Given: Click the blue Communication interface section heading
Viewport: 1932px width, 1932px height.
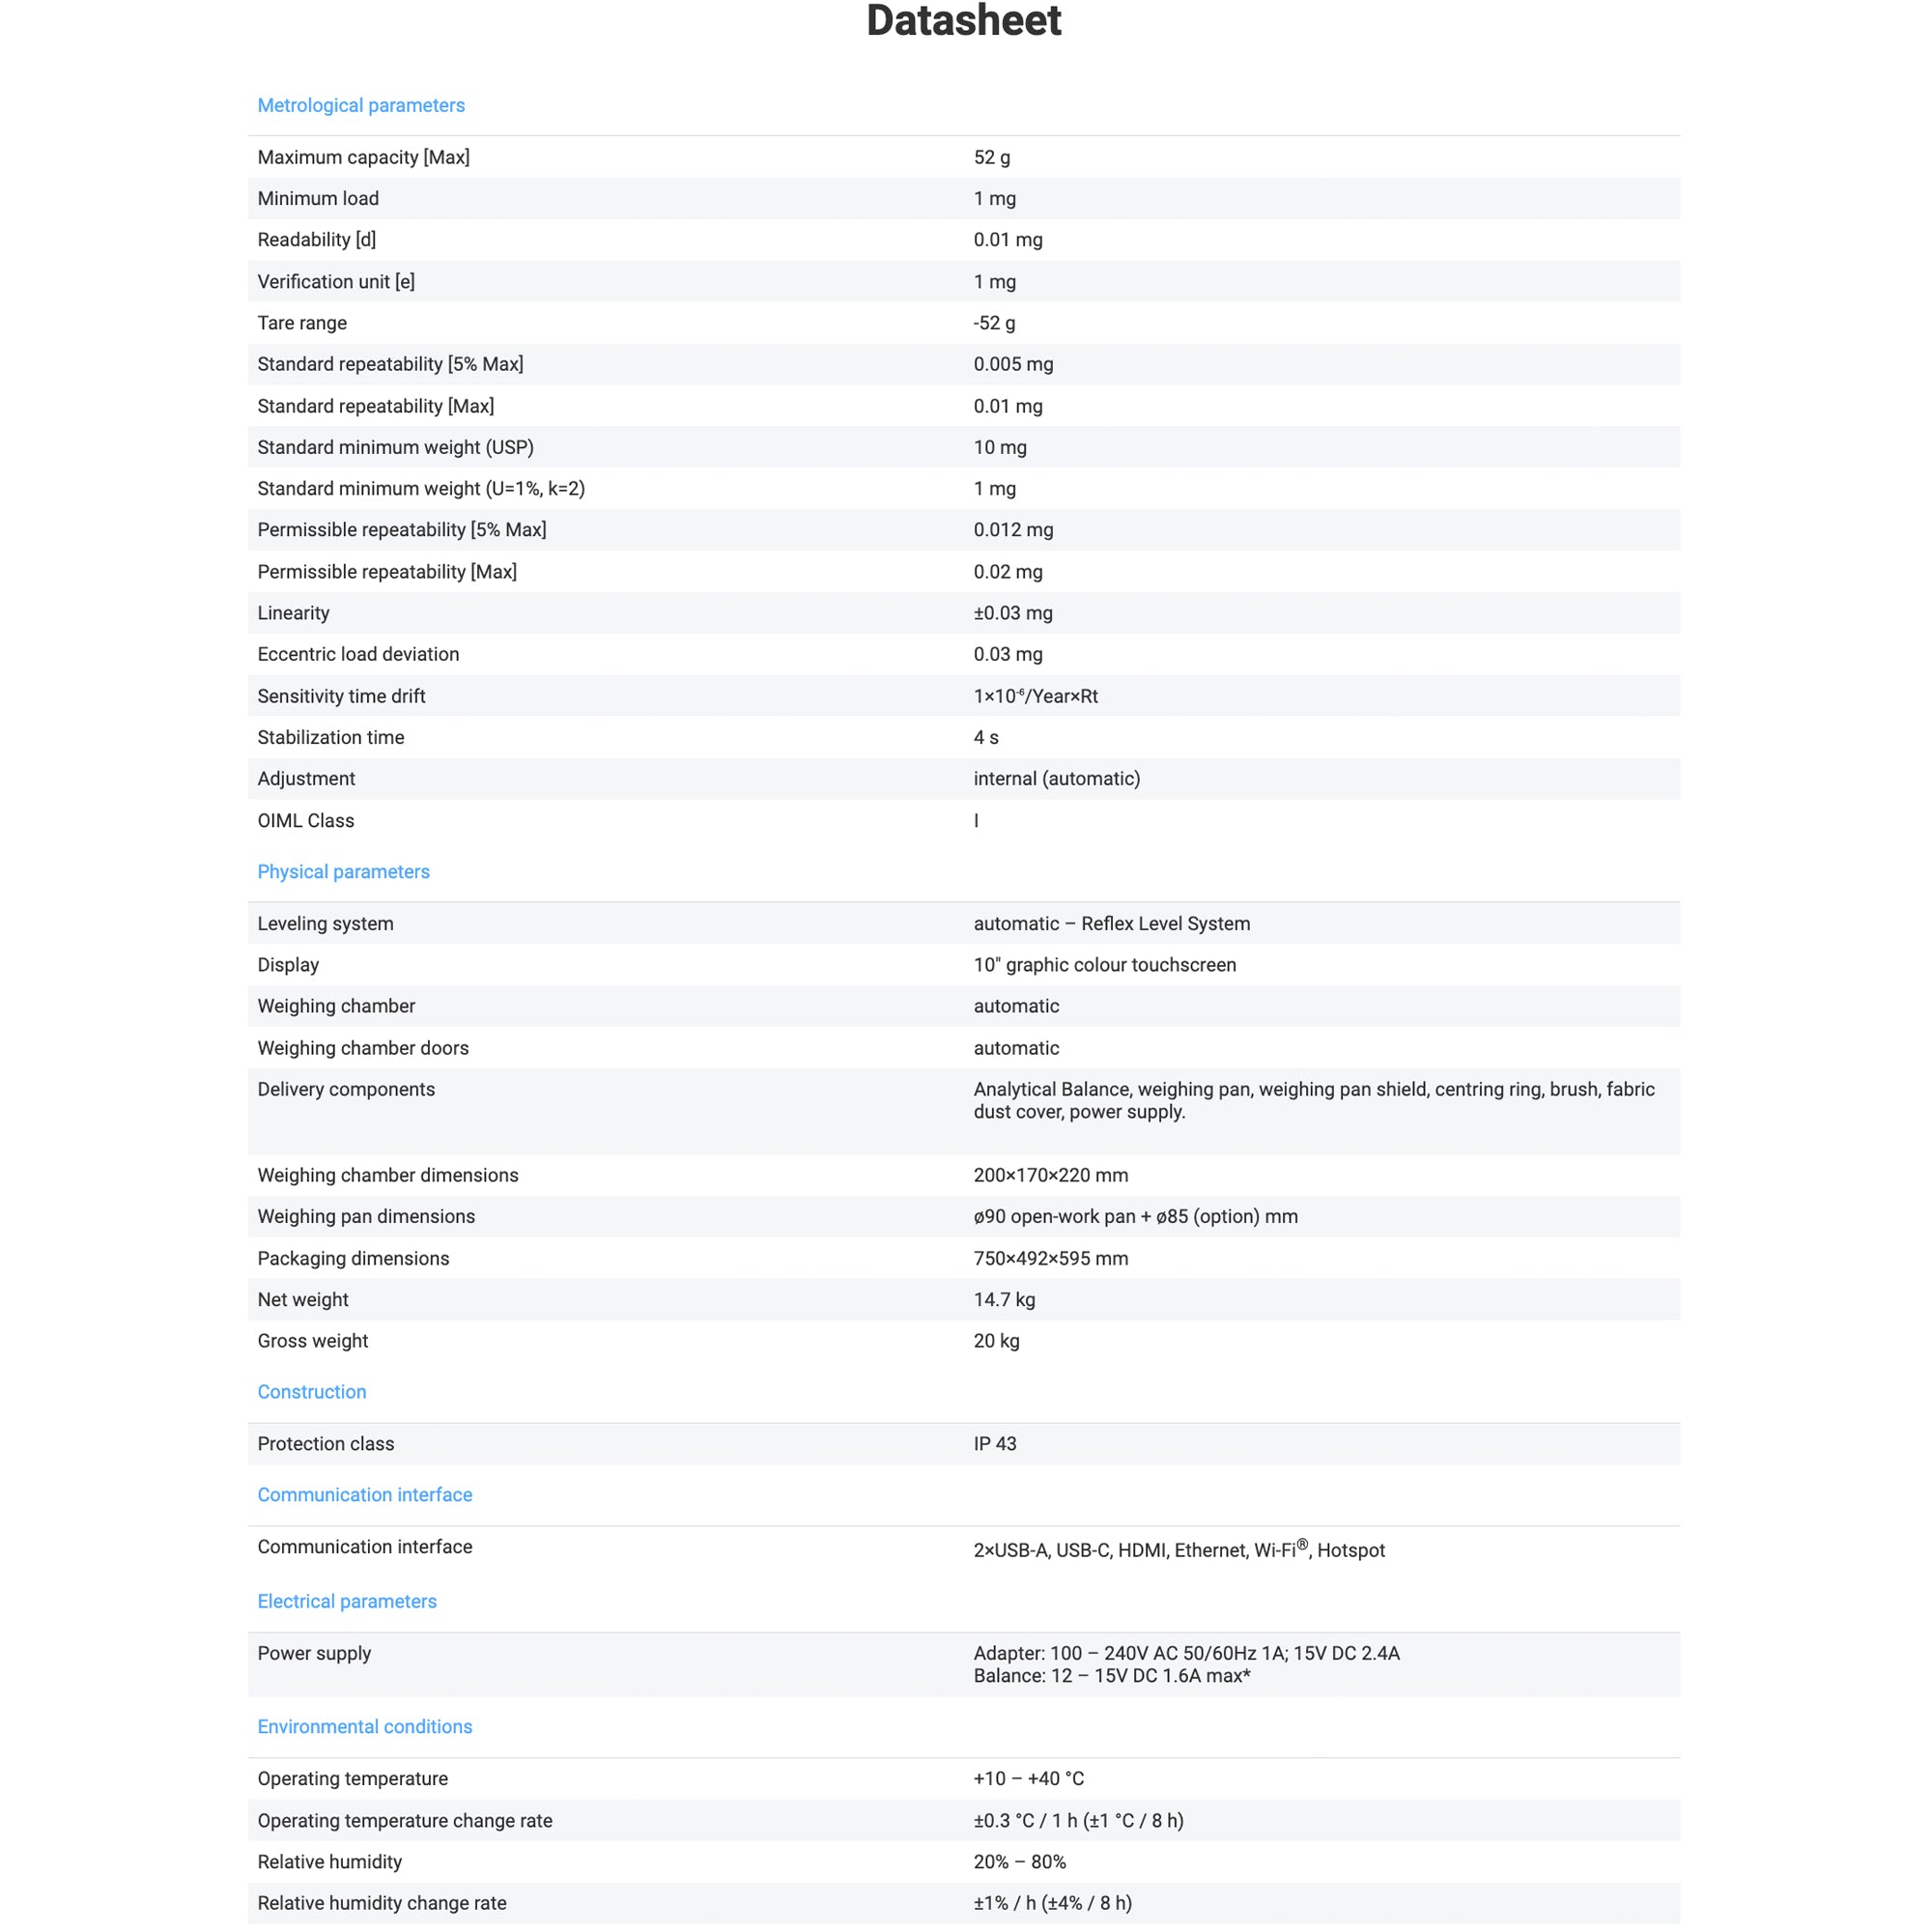Looking at the screenshot, I should click(364, 1494).
